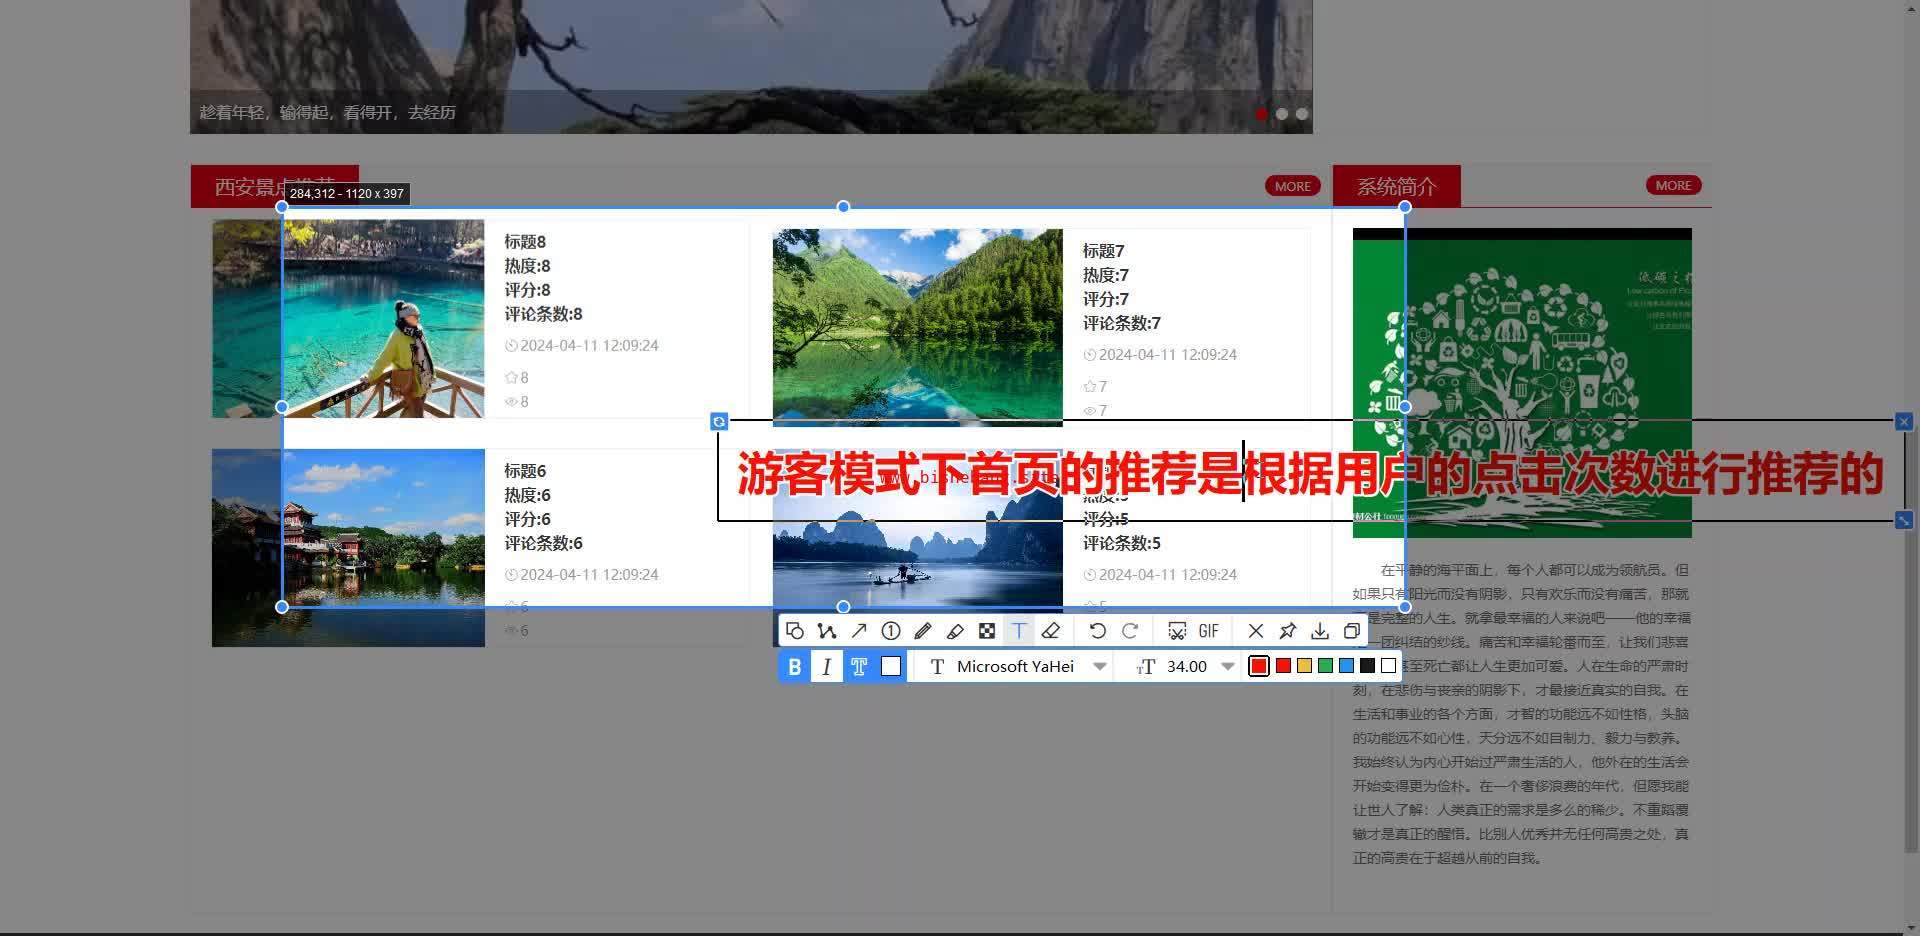Select the shapes drawing tool
This screenshot has width=1920, height=936.
click(x=795, y=631)
